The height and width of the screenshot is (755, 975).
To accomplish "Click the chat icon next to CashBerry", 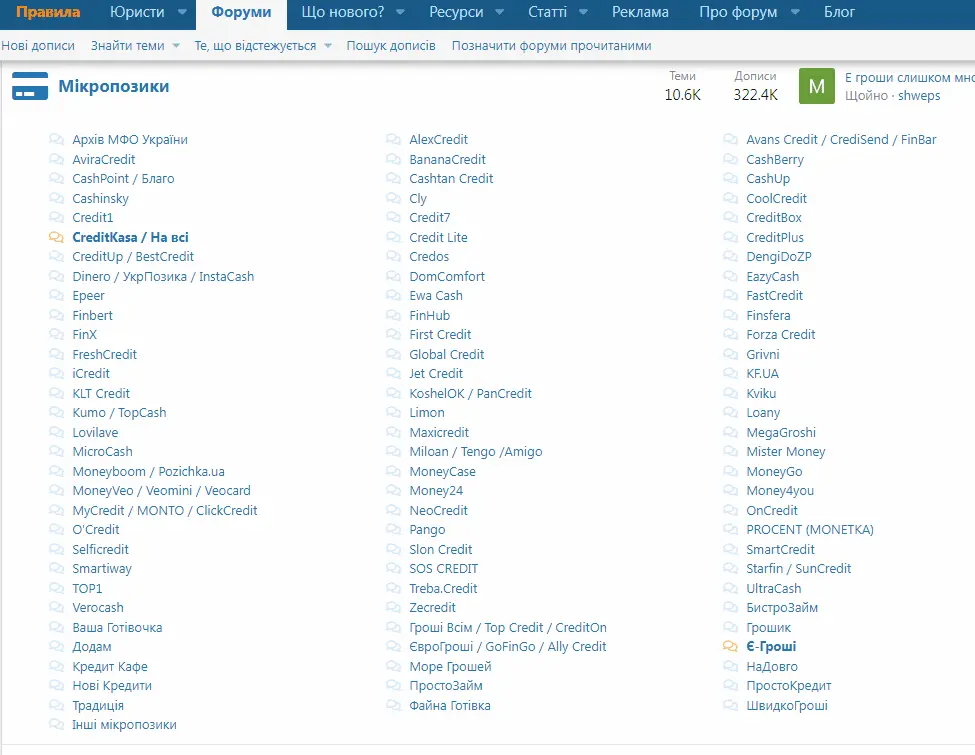I will pos(730,160).
